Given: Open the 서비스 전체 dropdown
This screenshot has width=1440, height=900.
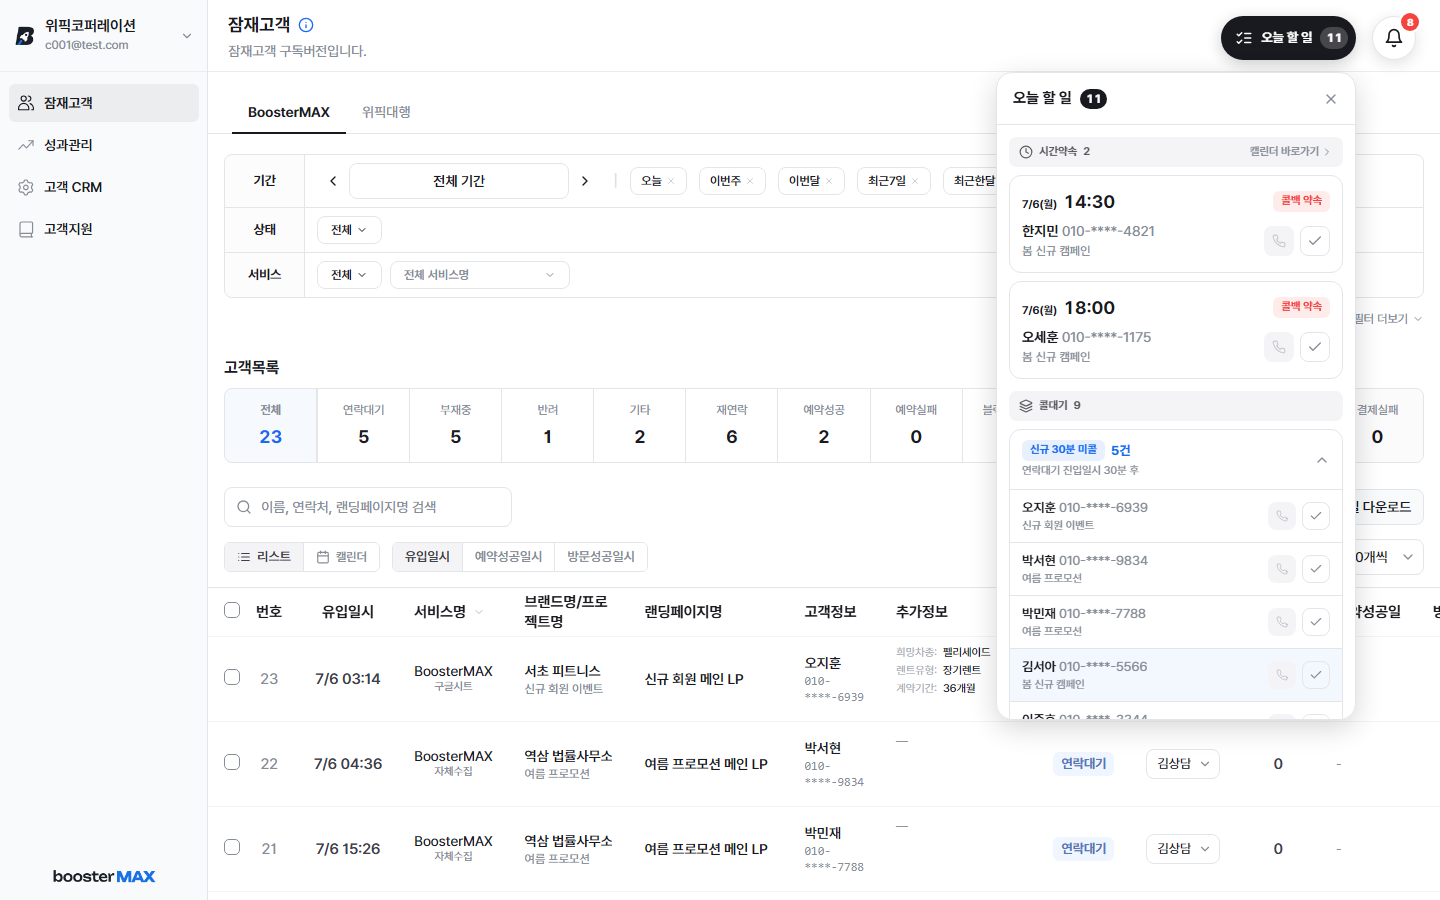Looking at the screenshot, I should pos(349,275).
